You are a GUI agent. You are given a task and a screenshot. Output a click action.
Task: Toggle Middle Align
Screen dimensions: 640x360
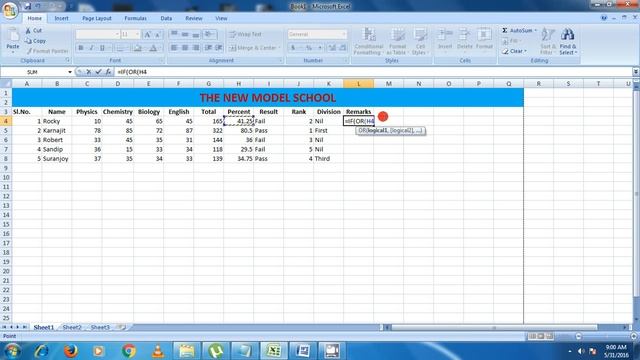coord(185,34)
